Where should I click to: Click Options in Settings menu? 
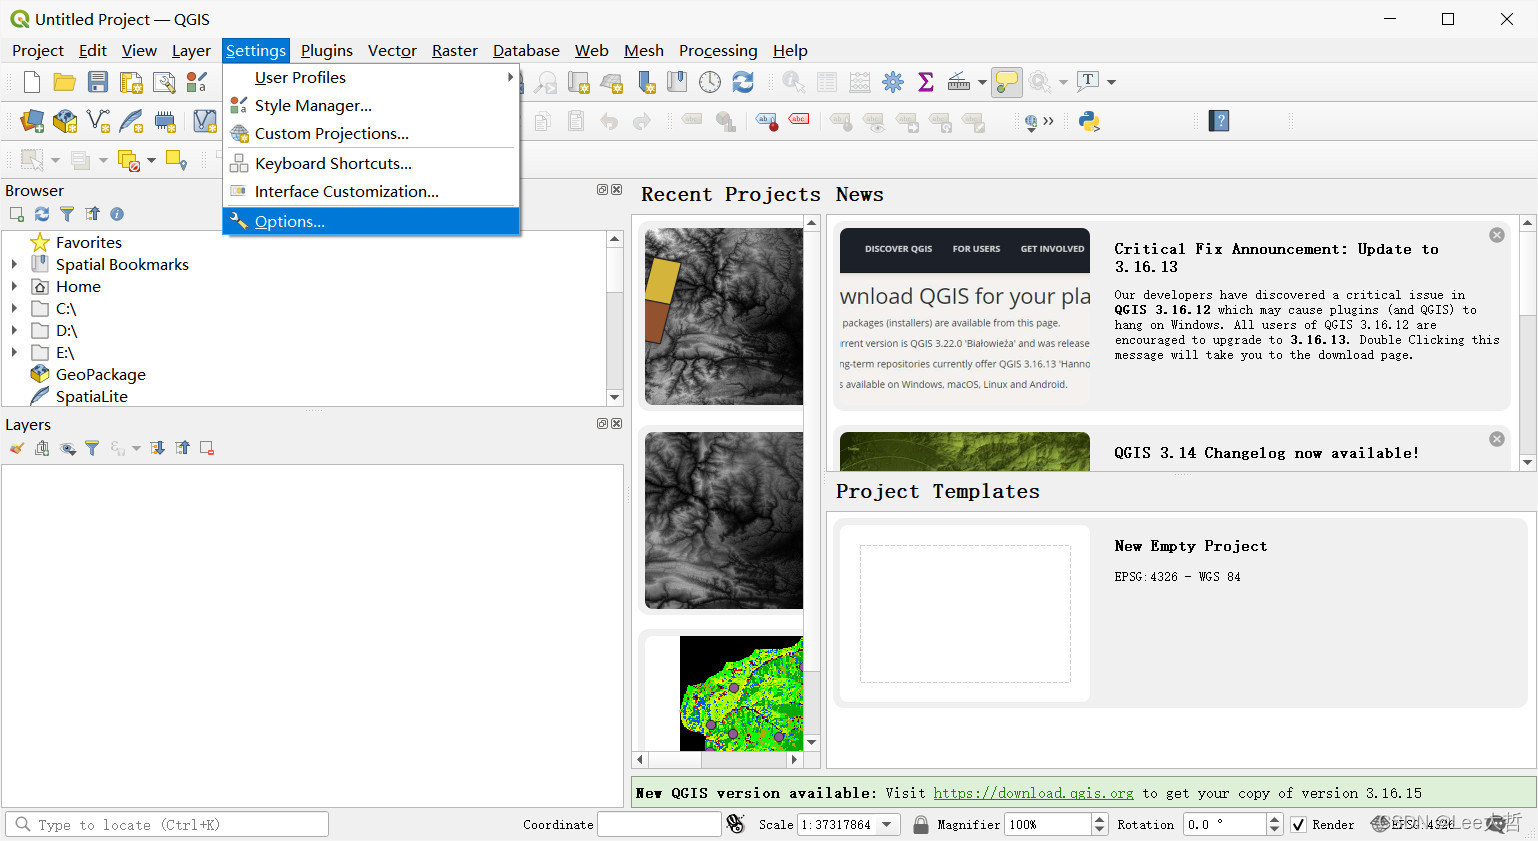371,221
